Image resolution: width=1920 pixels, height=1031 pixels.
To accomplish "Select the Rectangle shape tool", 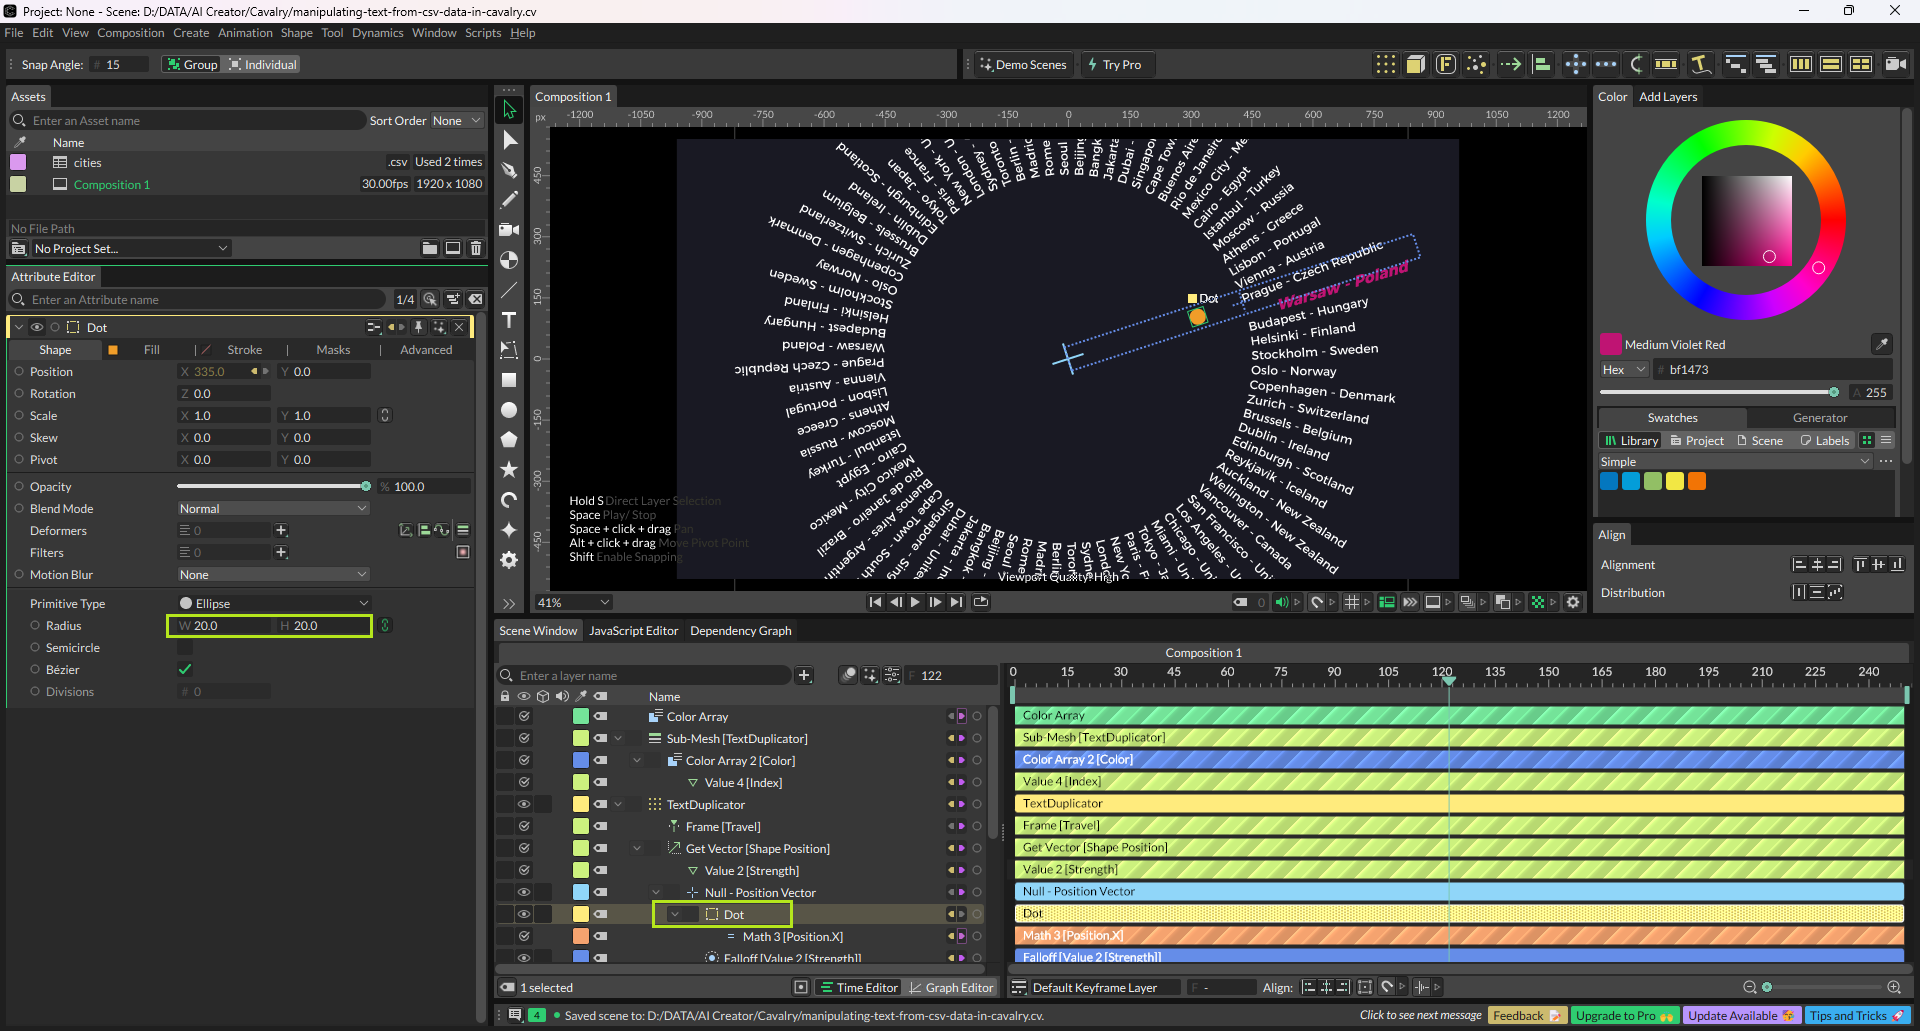I will (x=509, y=380).
